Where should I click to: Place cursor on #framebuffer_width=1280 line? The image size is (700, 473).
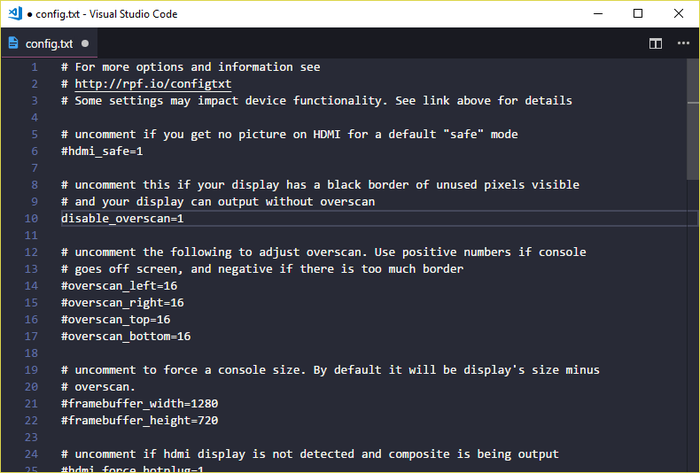tap(139, 404)
